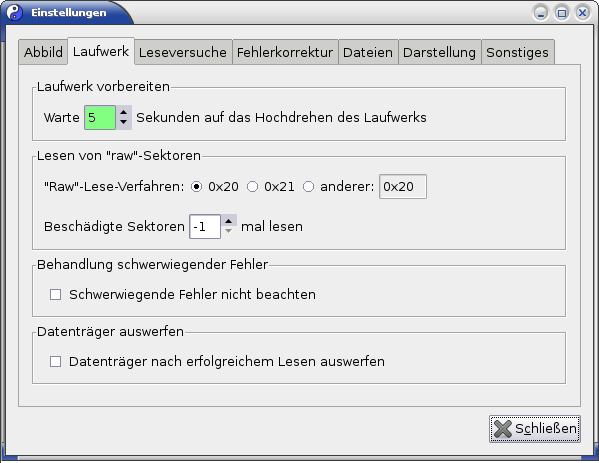Enable Schwerwiegende Fehler nicht beachten
The height and width of the screenshot is (463, 599).
[x=55, y=295]
